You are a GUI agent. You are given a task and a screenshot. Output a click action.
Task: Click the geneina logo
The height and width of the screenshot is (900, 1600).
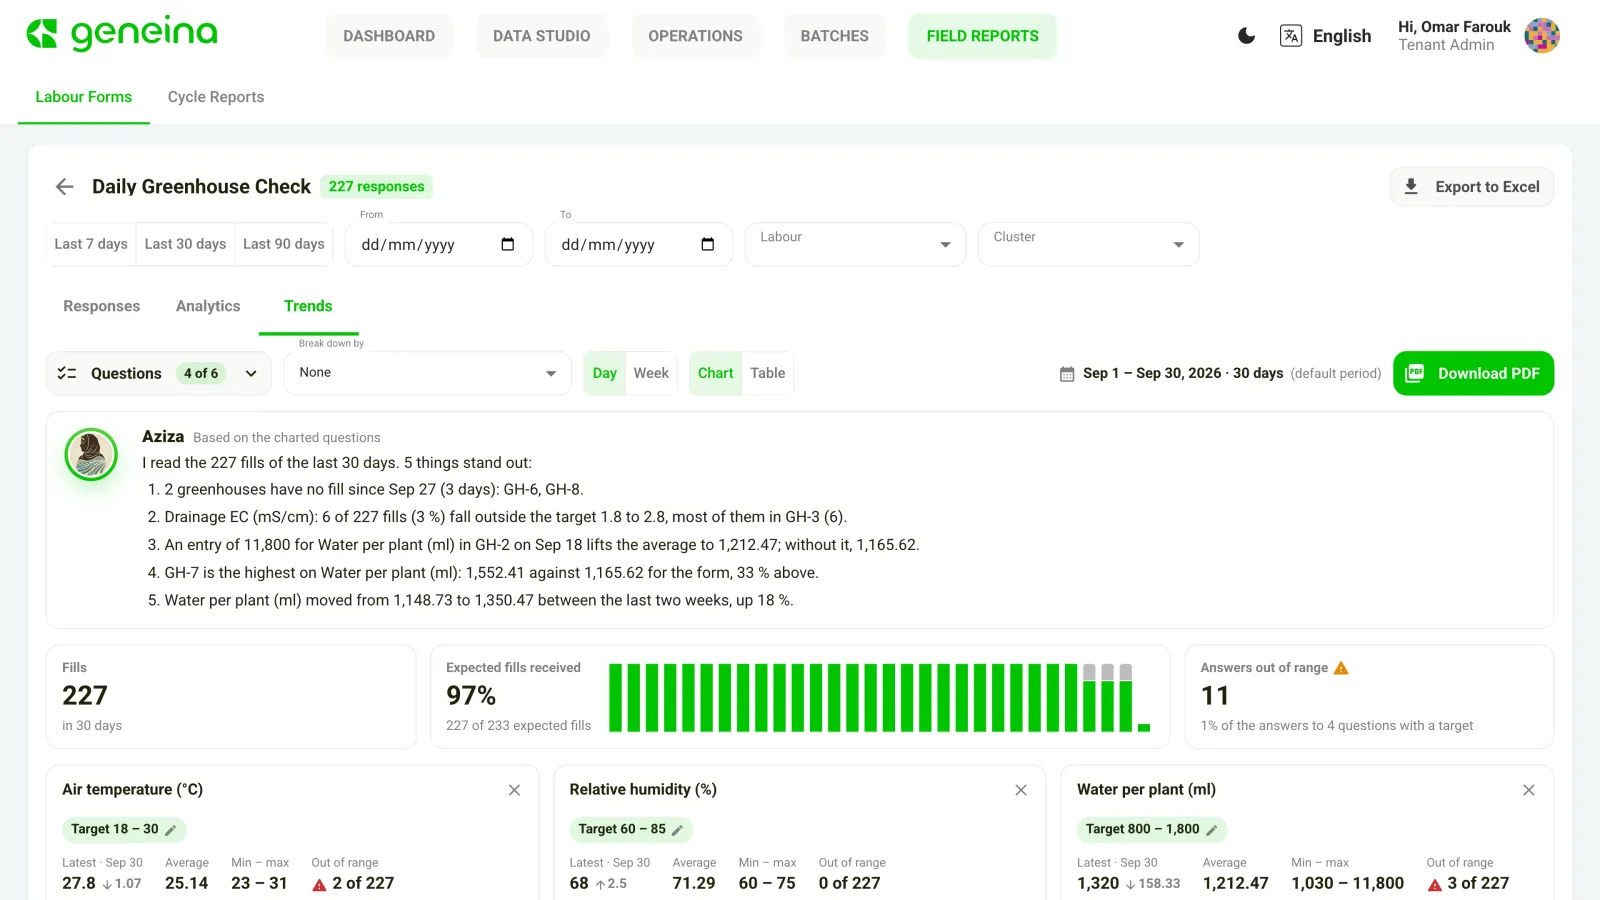[x=121, y=34]
